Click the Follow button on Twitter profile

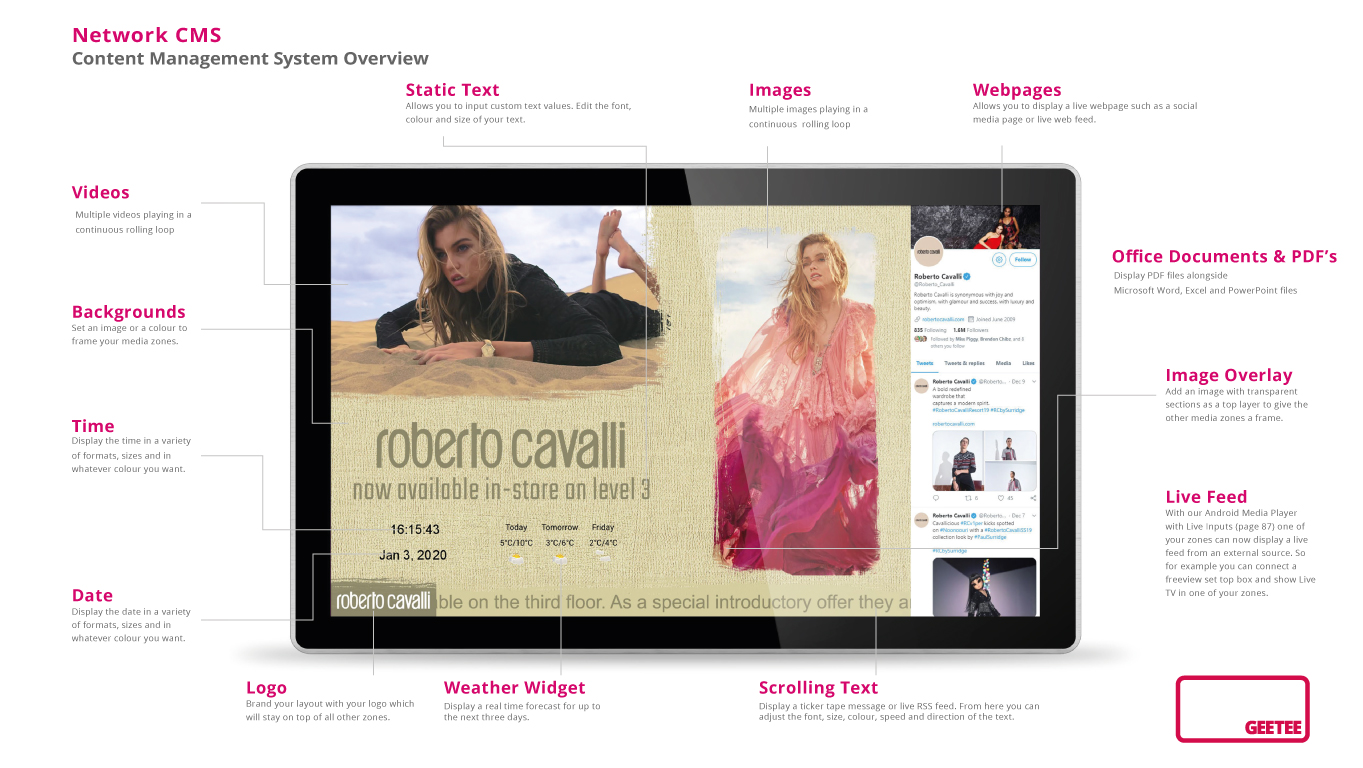click(1023, 259)
